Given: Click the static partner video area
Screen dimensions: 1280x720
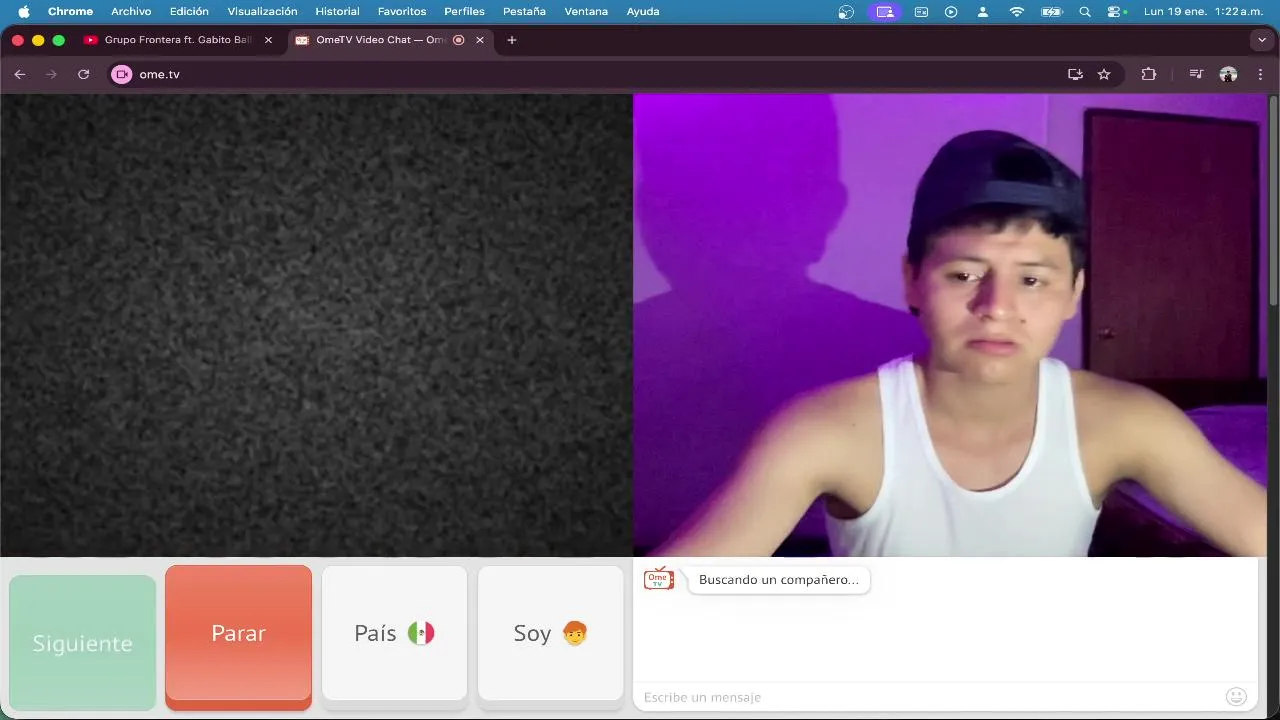Looking at the screenshot, I should pyautogui.click(x=316, y=325).
